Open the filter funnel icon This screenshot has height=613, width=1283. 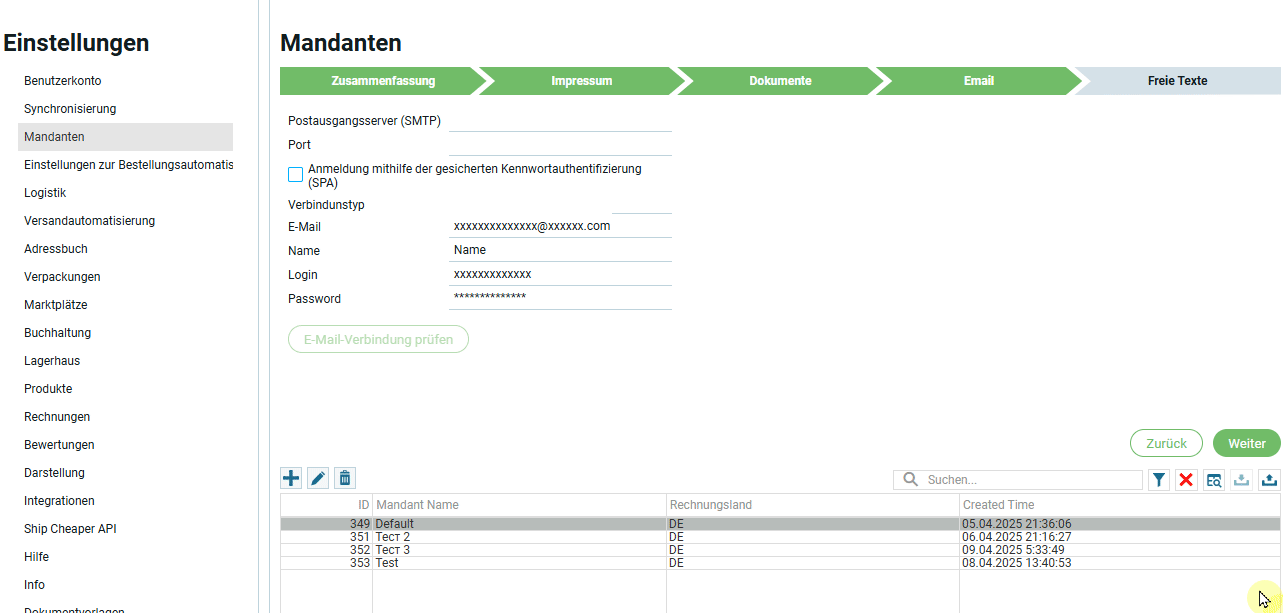click(x=1159, y=480)
